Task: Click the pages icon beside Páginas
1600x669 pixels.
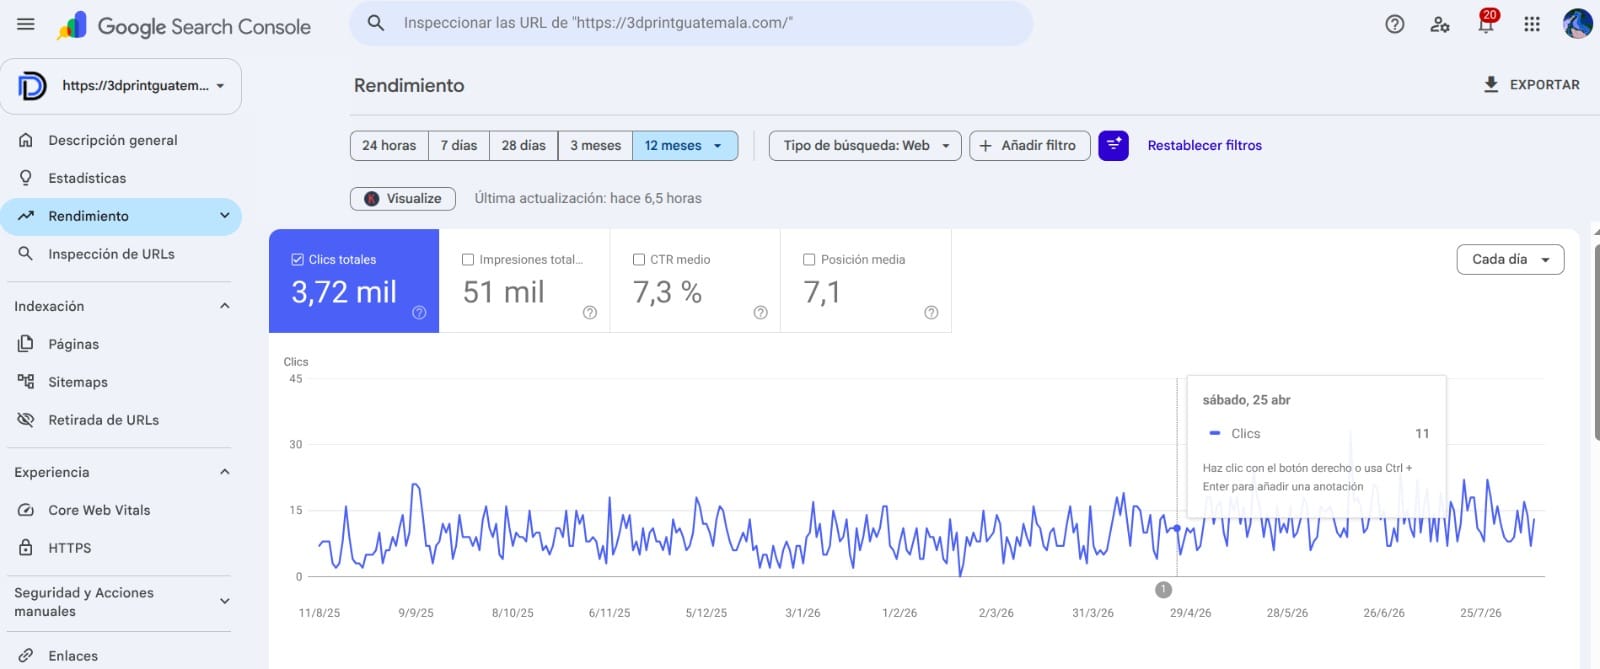Action: 26,344
